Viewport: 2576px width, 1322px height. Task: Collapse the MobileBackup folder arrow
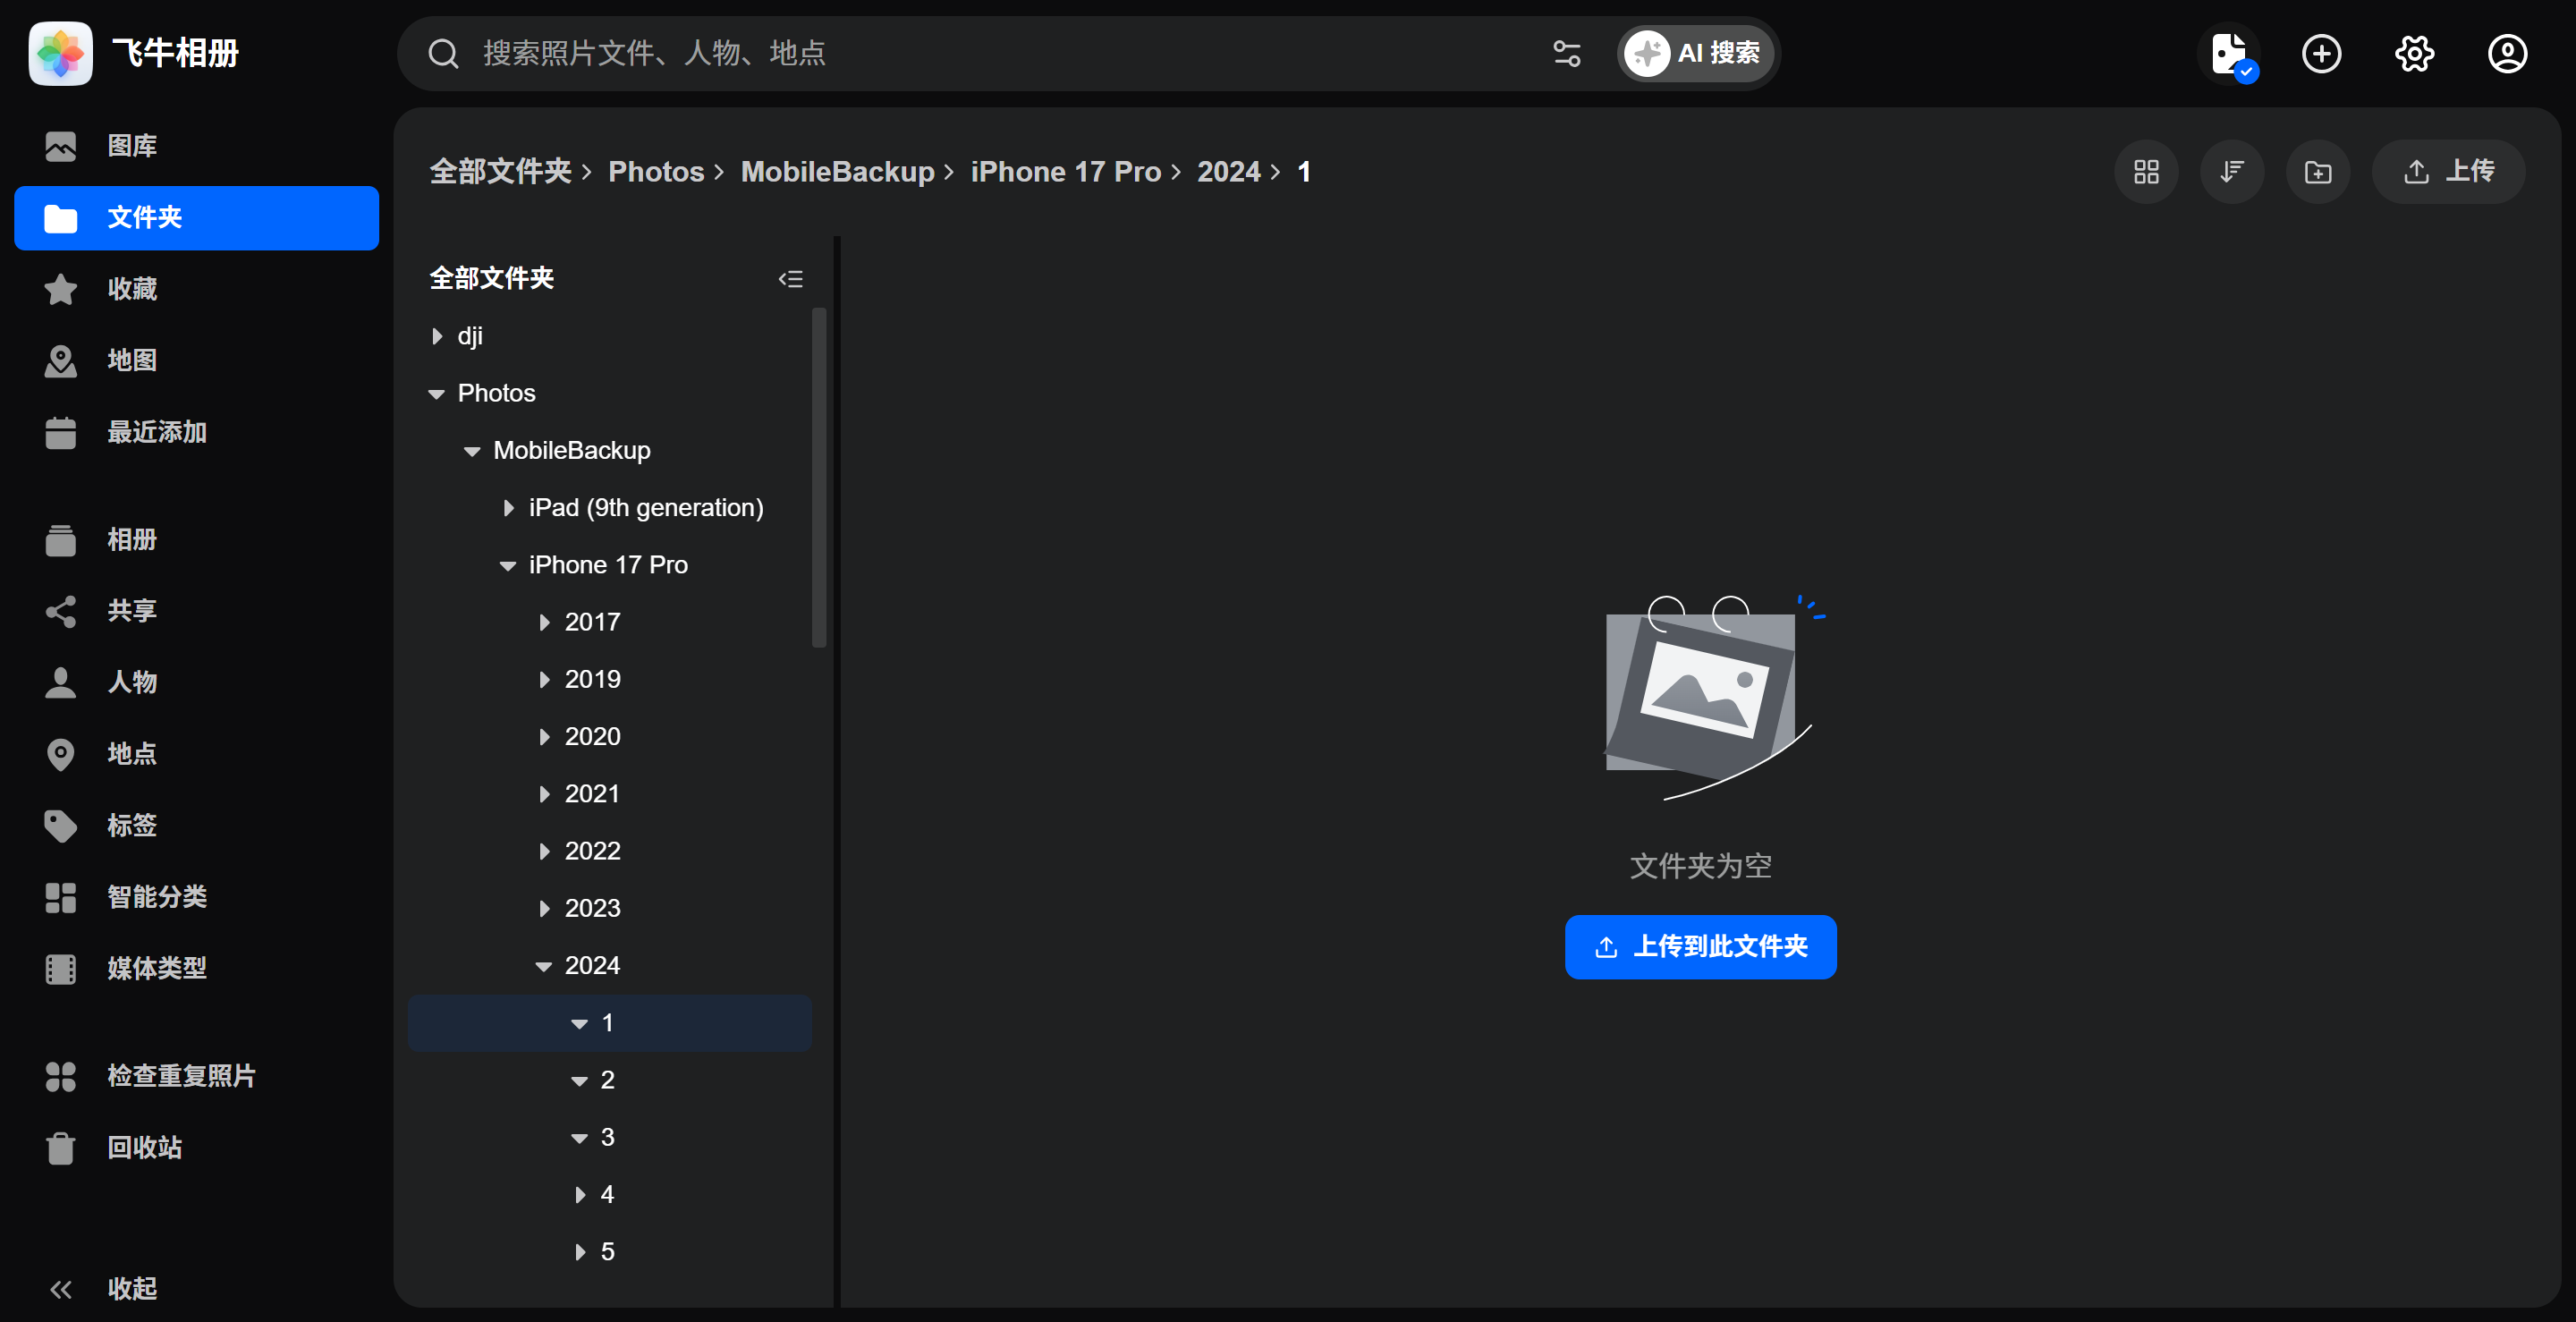473,451
